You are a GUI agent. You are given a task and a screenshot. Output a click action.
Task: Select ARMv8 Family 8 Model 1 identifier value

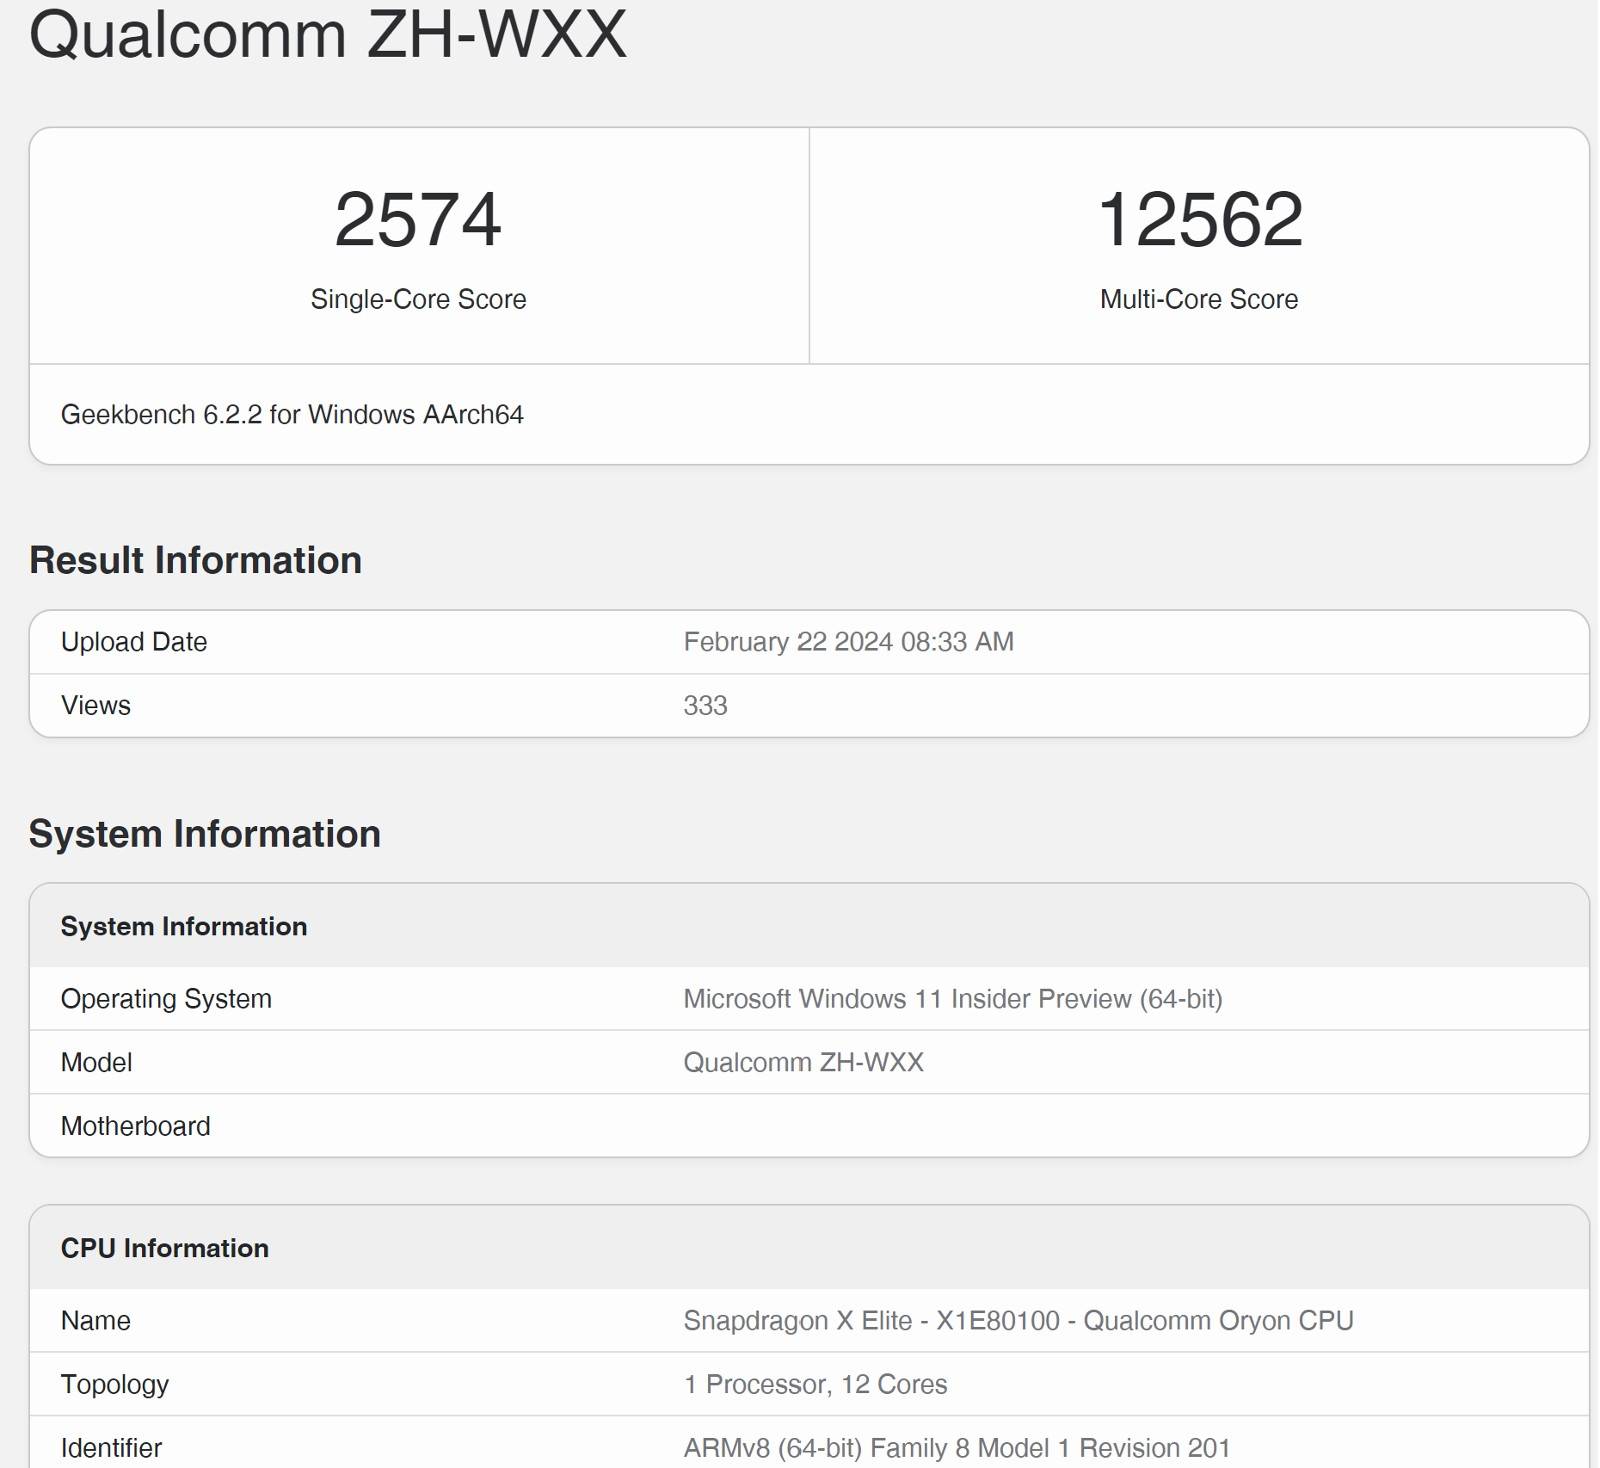tap(957, 1448)
